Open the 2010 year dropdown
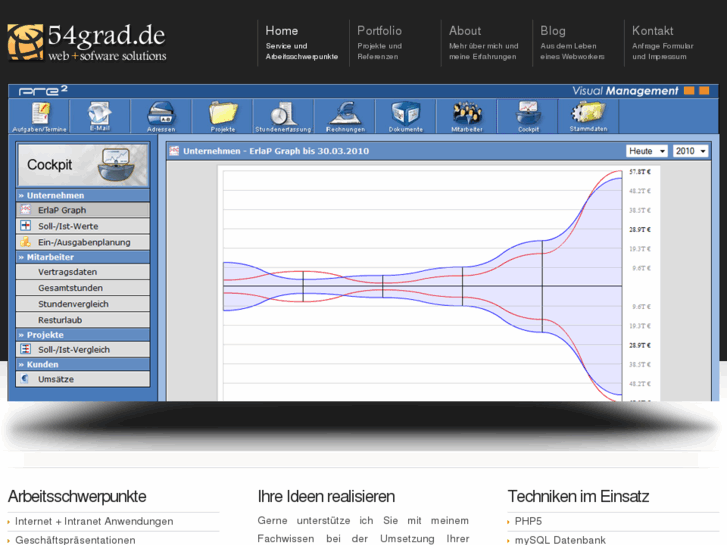 690,151
